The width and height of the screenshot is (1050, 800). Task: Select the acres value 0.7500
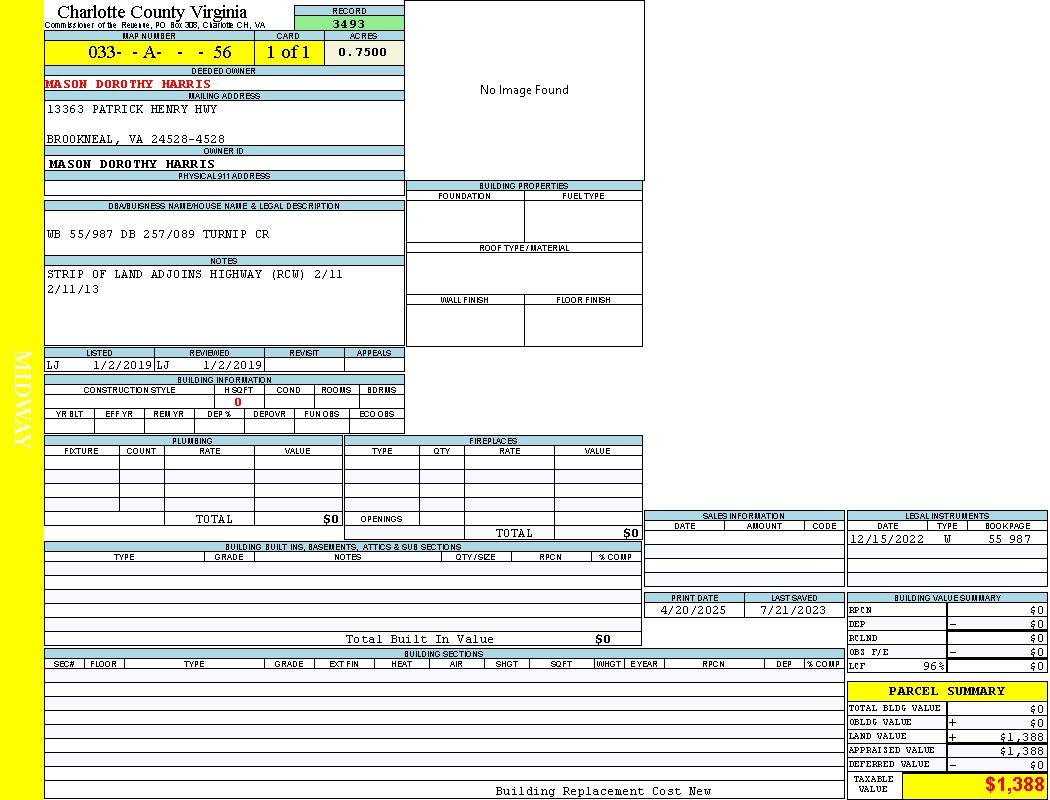point(363,53)
